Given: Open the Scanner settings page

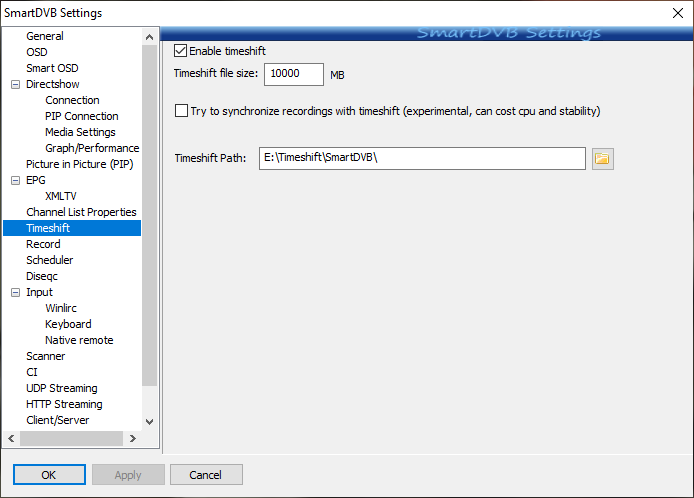Looking at the screenshot, I should point(46,356).
